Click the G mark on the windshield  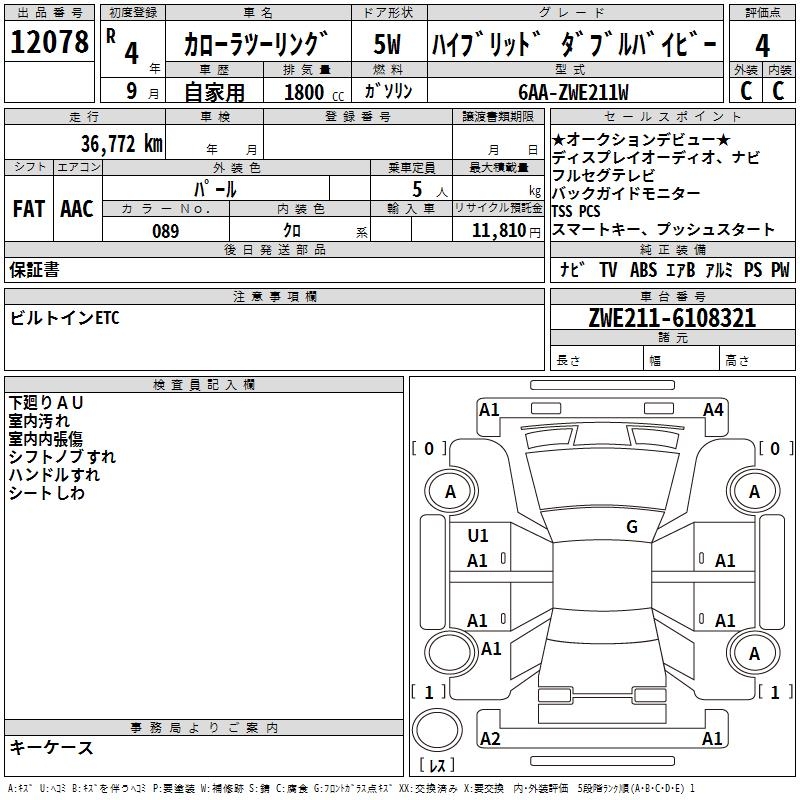(631, 527)
